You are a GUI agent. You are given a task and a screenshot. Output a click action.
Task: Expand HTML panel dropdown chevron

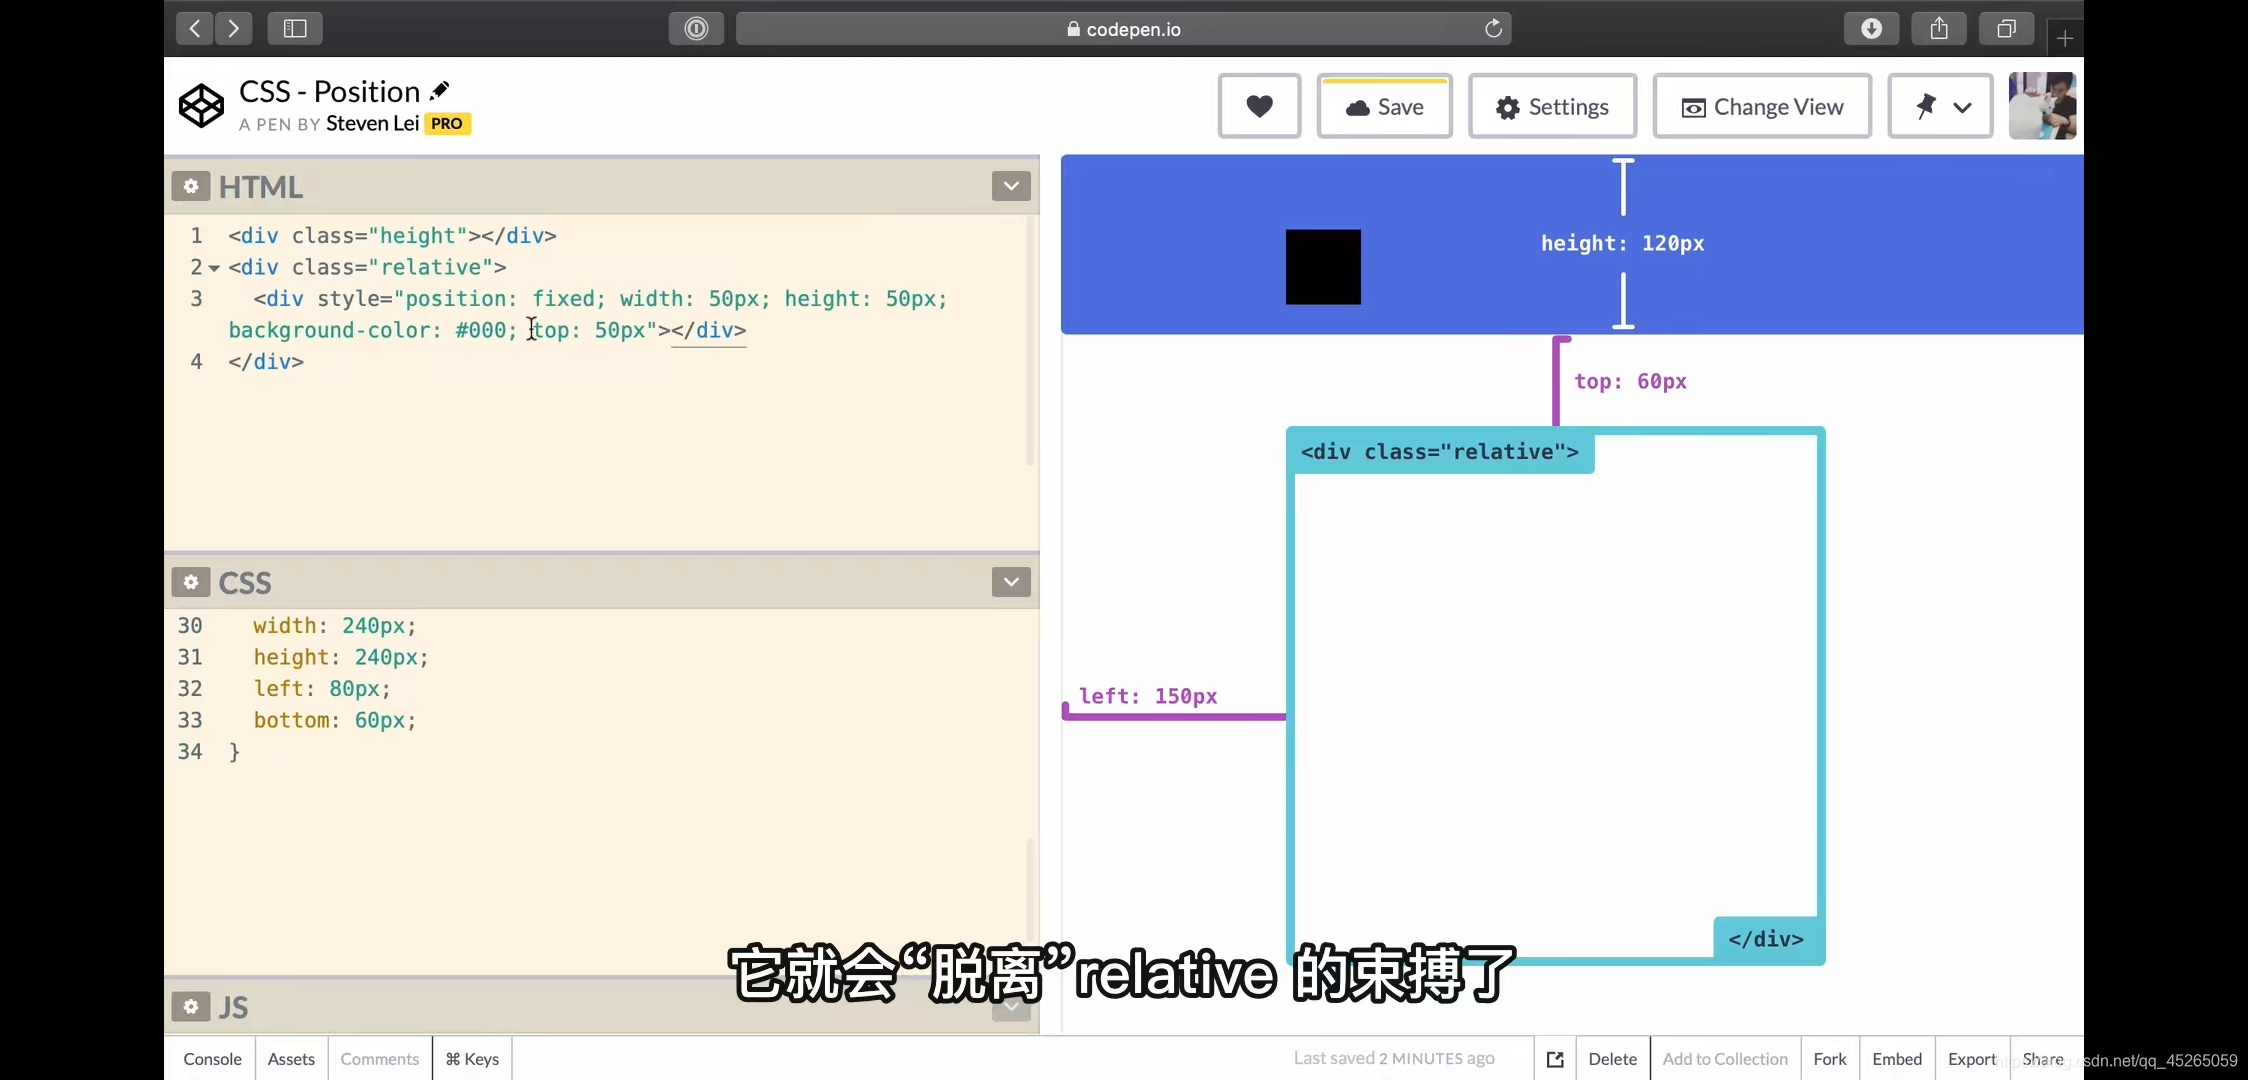click(1011, 186)
